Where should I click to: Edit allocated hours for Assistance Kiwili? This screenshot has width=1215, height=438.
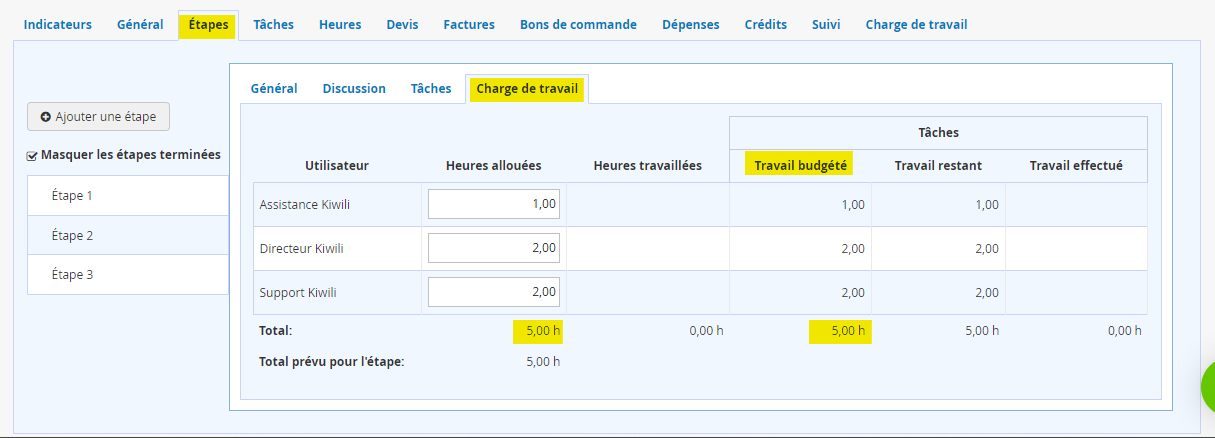(x=494, y=204)
